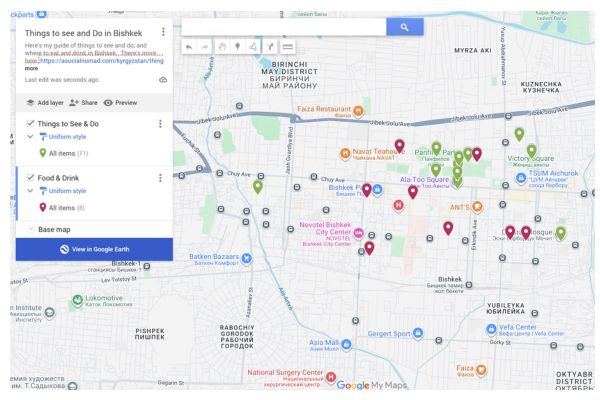The image size is (600, 400).
Task: Click National Surgery Center hospital icon
Action: click(331, 377)
